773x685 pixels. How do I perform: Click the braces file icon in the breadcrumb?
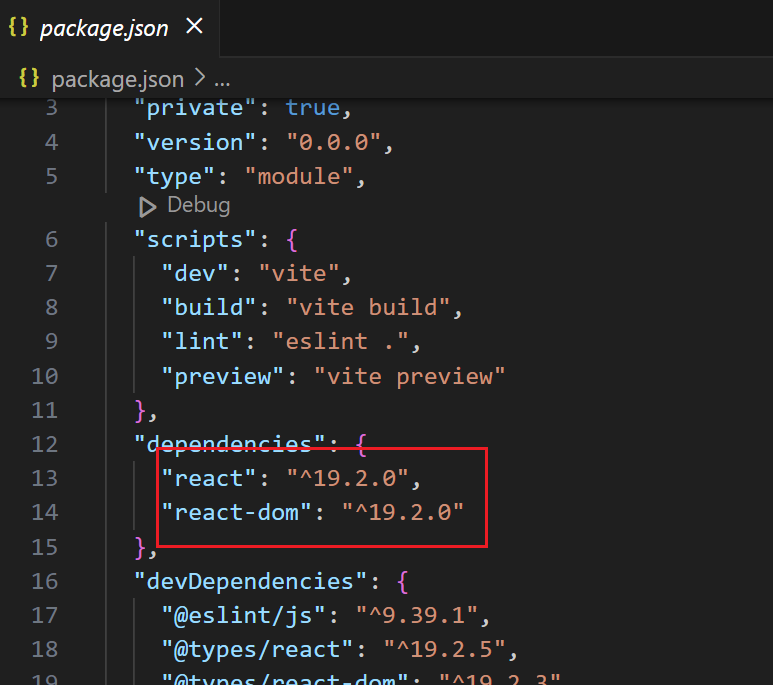[x=30, y=78]
